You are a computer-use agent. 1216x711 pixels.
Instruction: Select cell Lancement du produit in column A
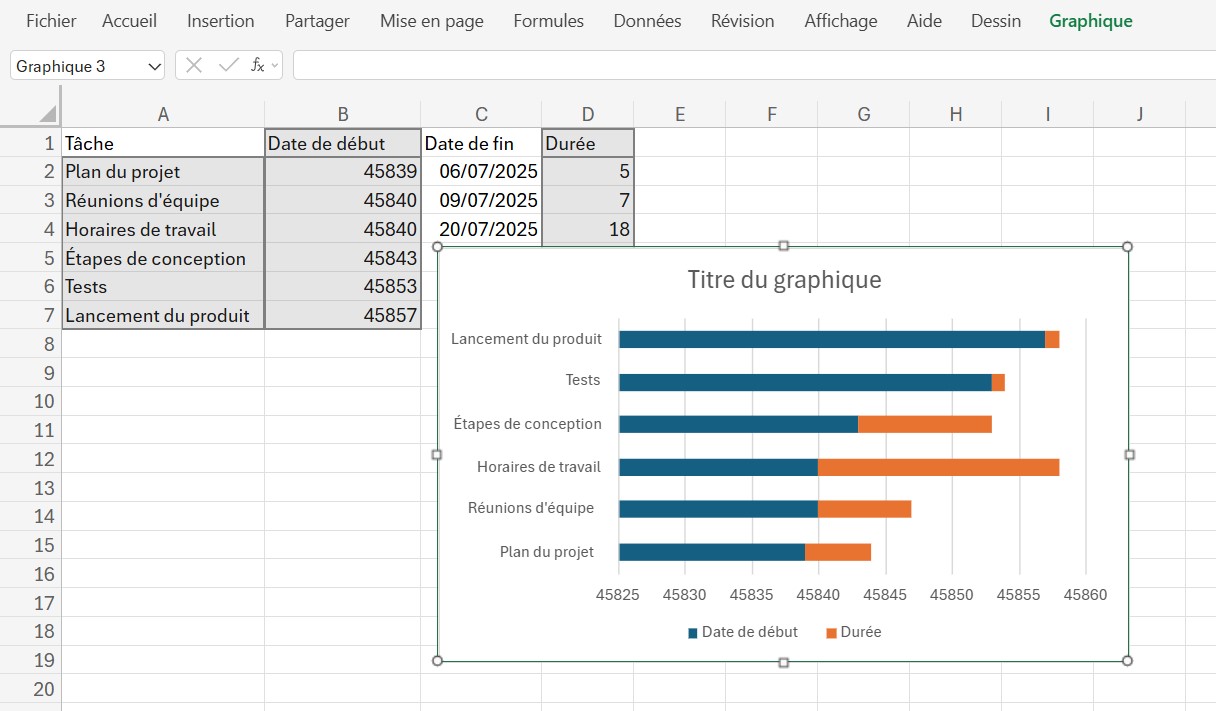pyautogui.click(x=163, y=316)
